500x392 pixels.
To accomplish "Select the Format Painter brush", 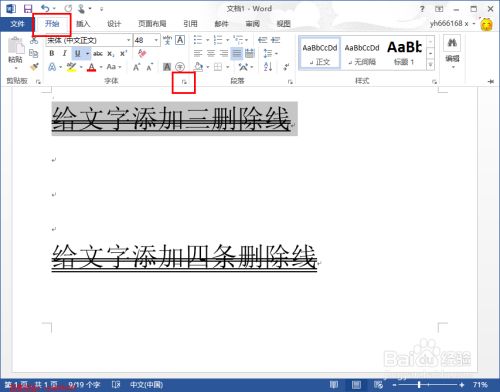I will [34, 67].
